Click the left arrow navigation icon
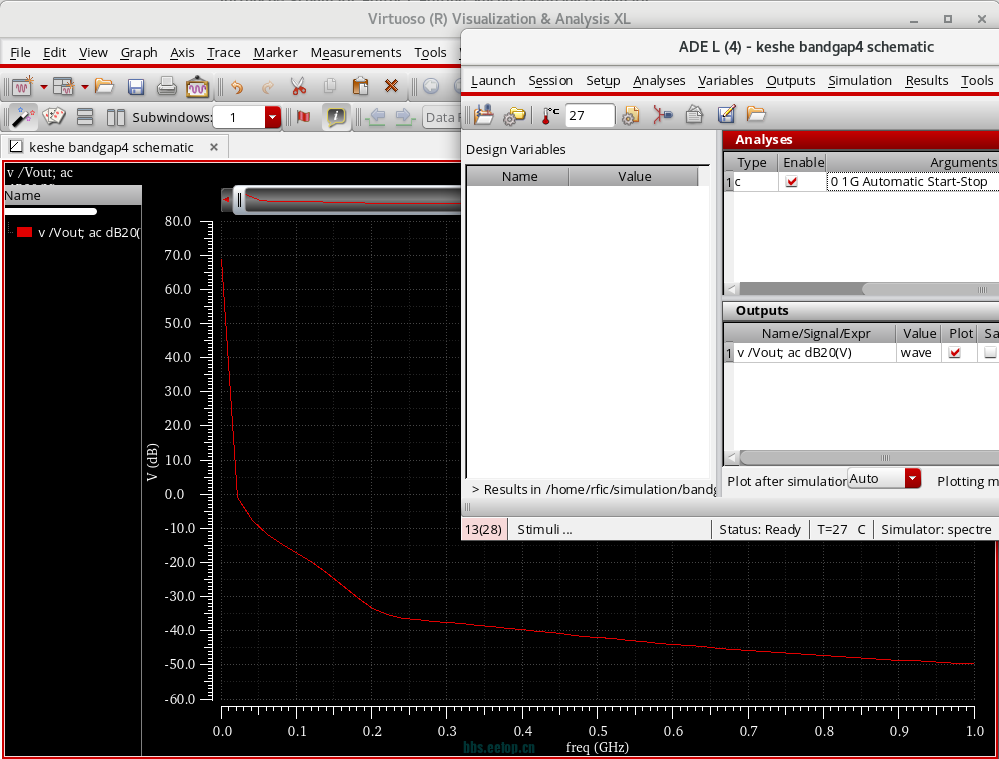The width and height of the screenshot is (999, 759). 377,117
